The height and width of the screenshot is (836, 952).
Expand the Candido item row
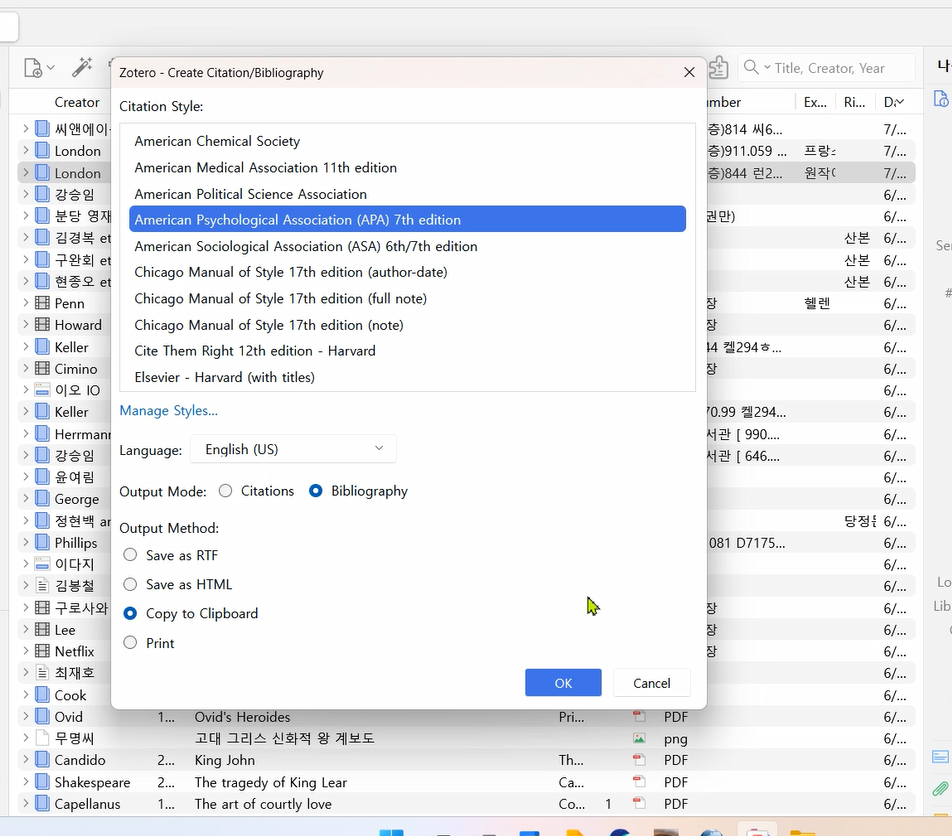[x=26, y=760]
